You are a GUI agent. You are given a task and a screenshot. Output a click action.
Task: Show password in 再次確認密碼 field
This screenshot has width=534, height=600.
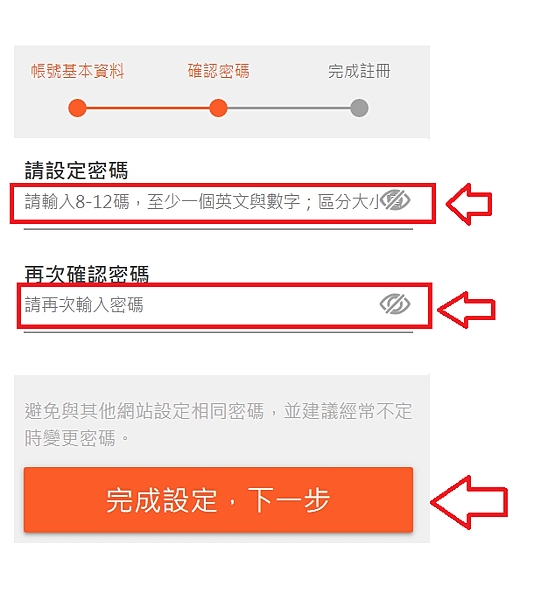tap(395, 305)
